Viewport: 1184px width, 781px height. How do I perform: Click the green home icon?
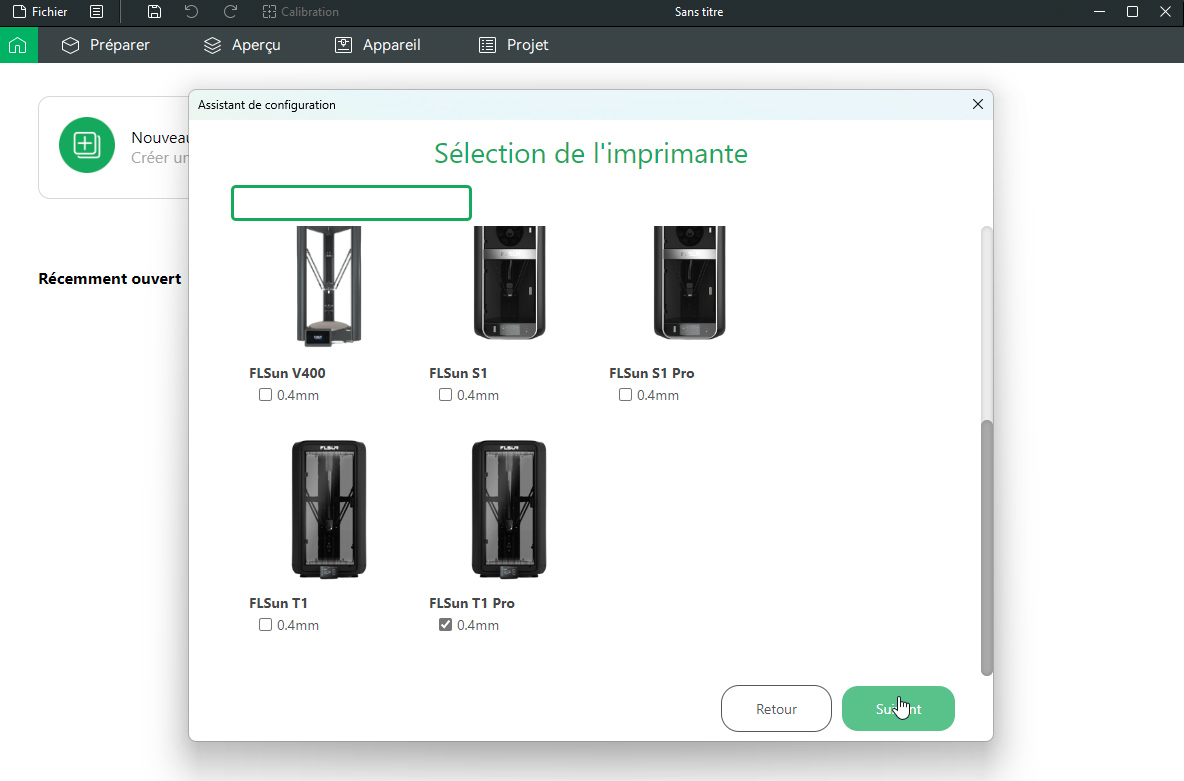point(18,45)
